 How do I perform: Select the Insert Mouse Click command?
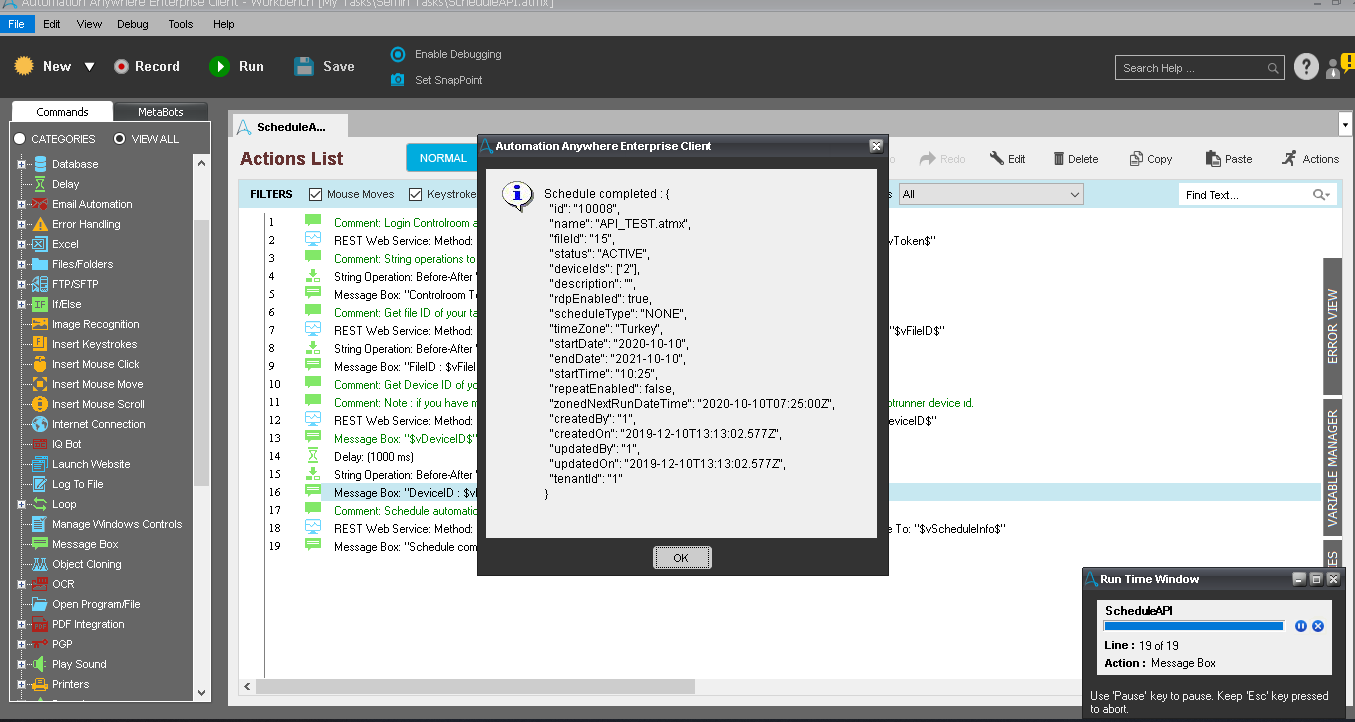click(x=96, y=364)
